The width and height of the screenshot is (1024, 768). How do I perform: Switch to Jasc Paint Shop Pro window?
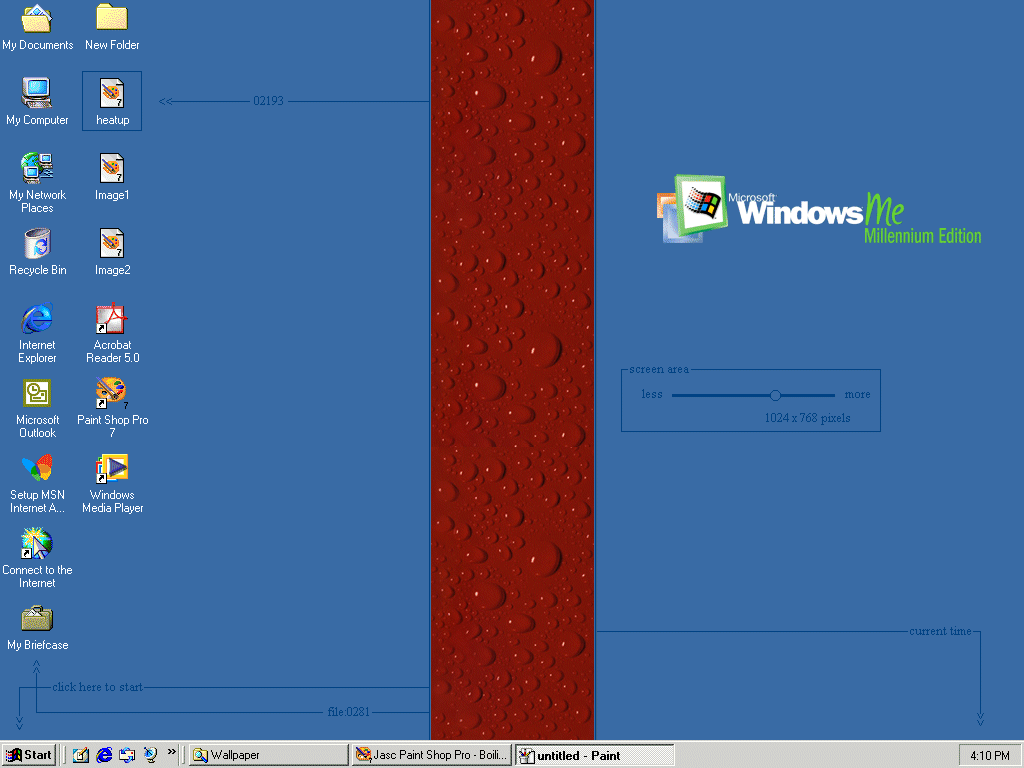[432, 755]
